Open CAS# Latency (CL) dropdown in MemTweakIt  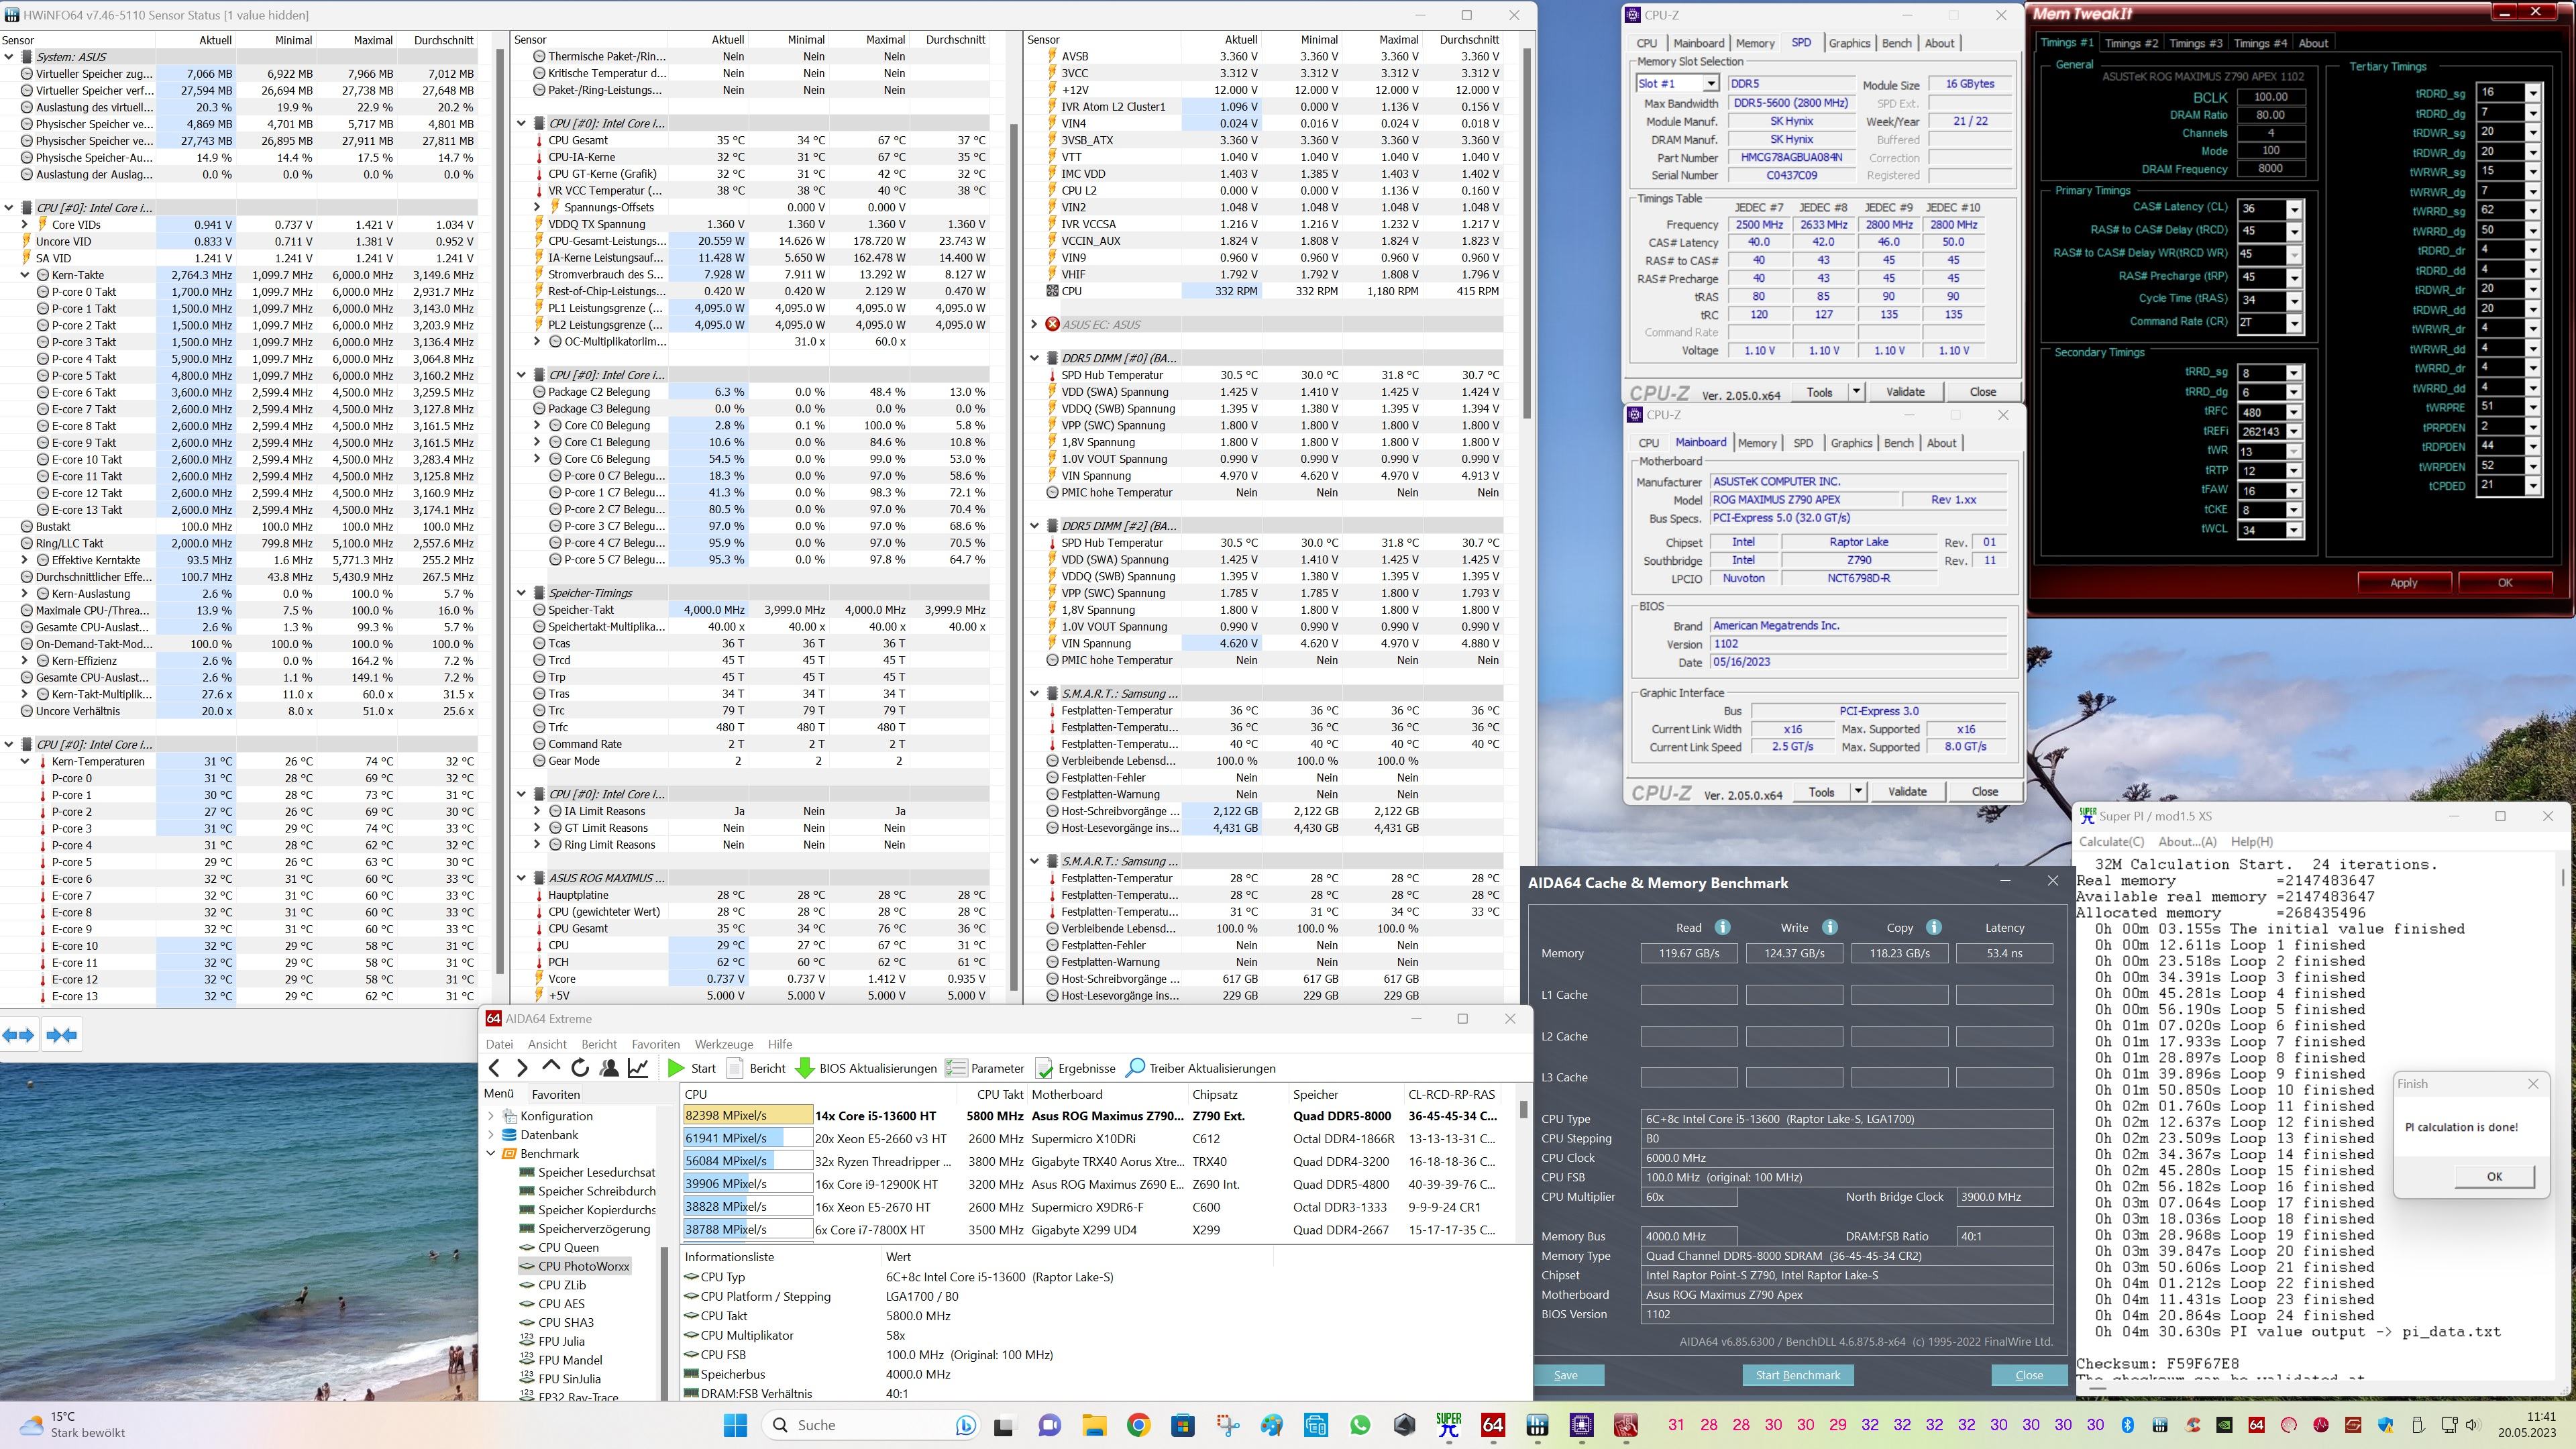coord(2294,209)
